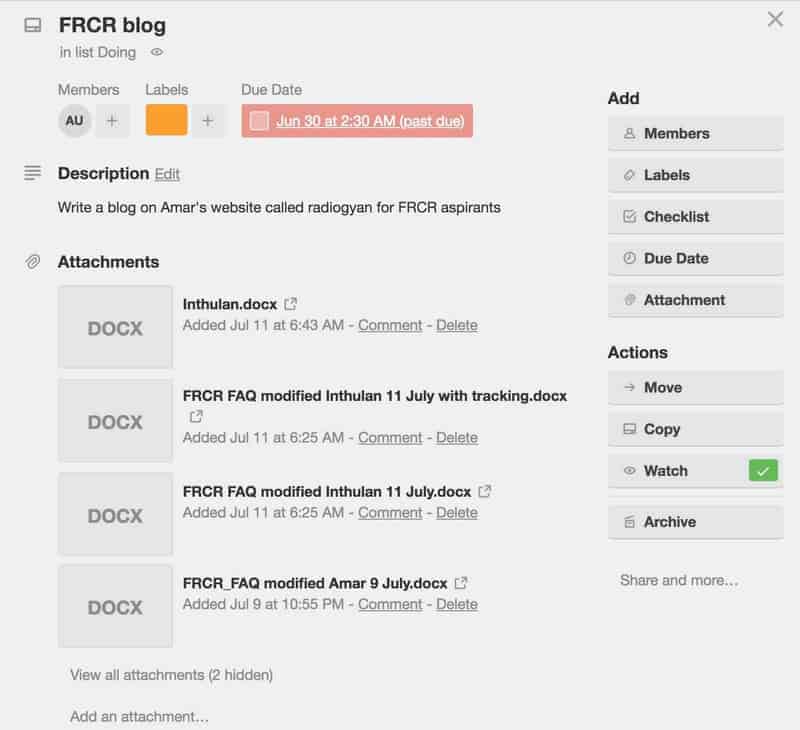Delete the FRCR_FAQ modified Amar 9 July attachment
800x730 pixels.
457,604
